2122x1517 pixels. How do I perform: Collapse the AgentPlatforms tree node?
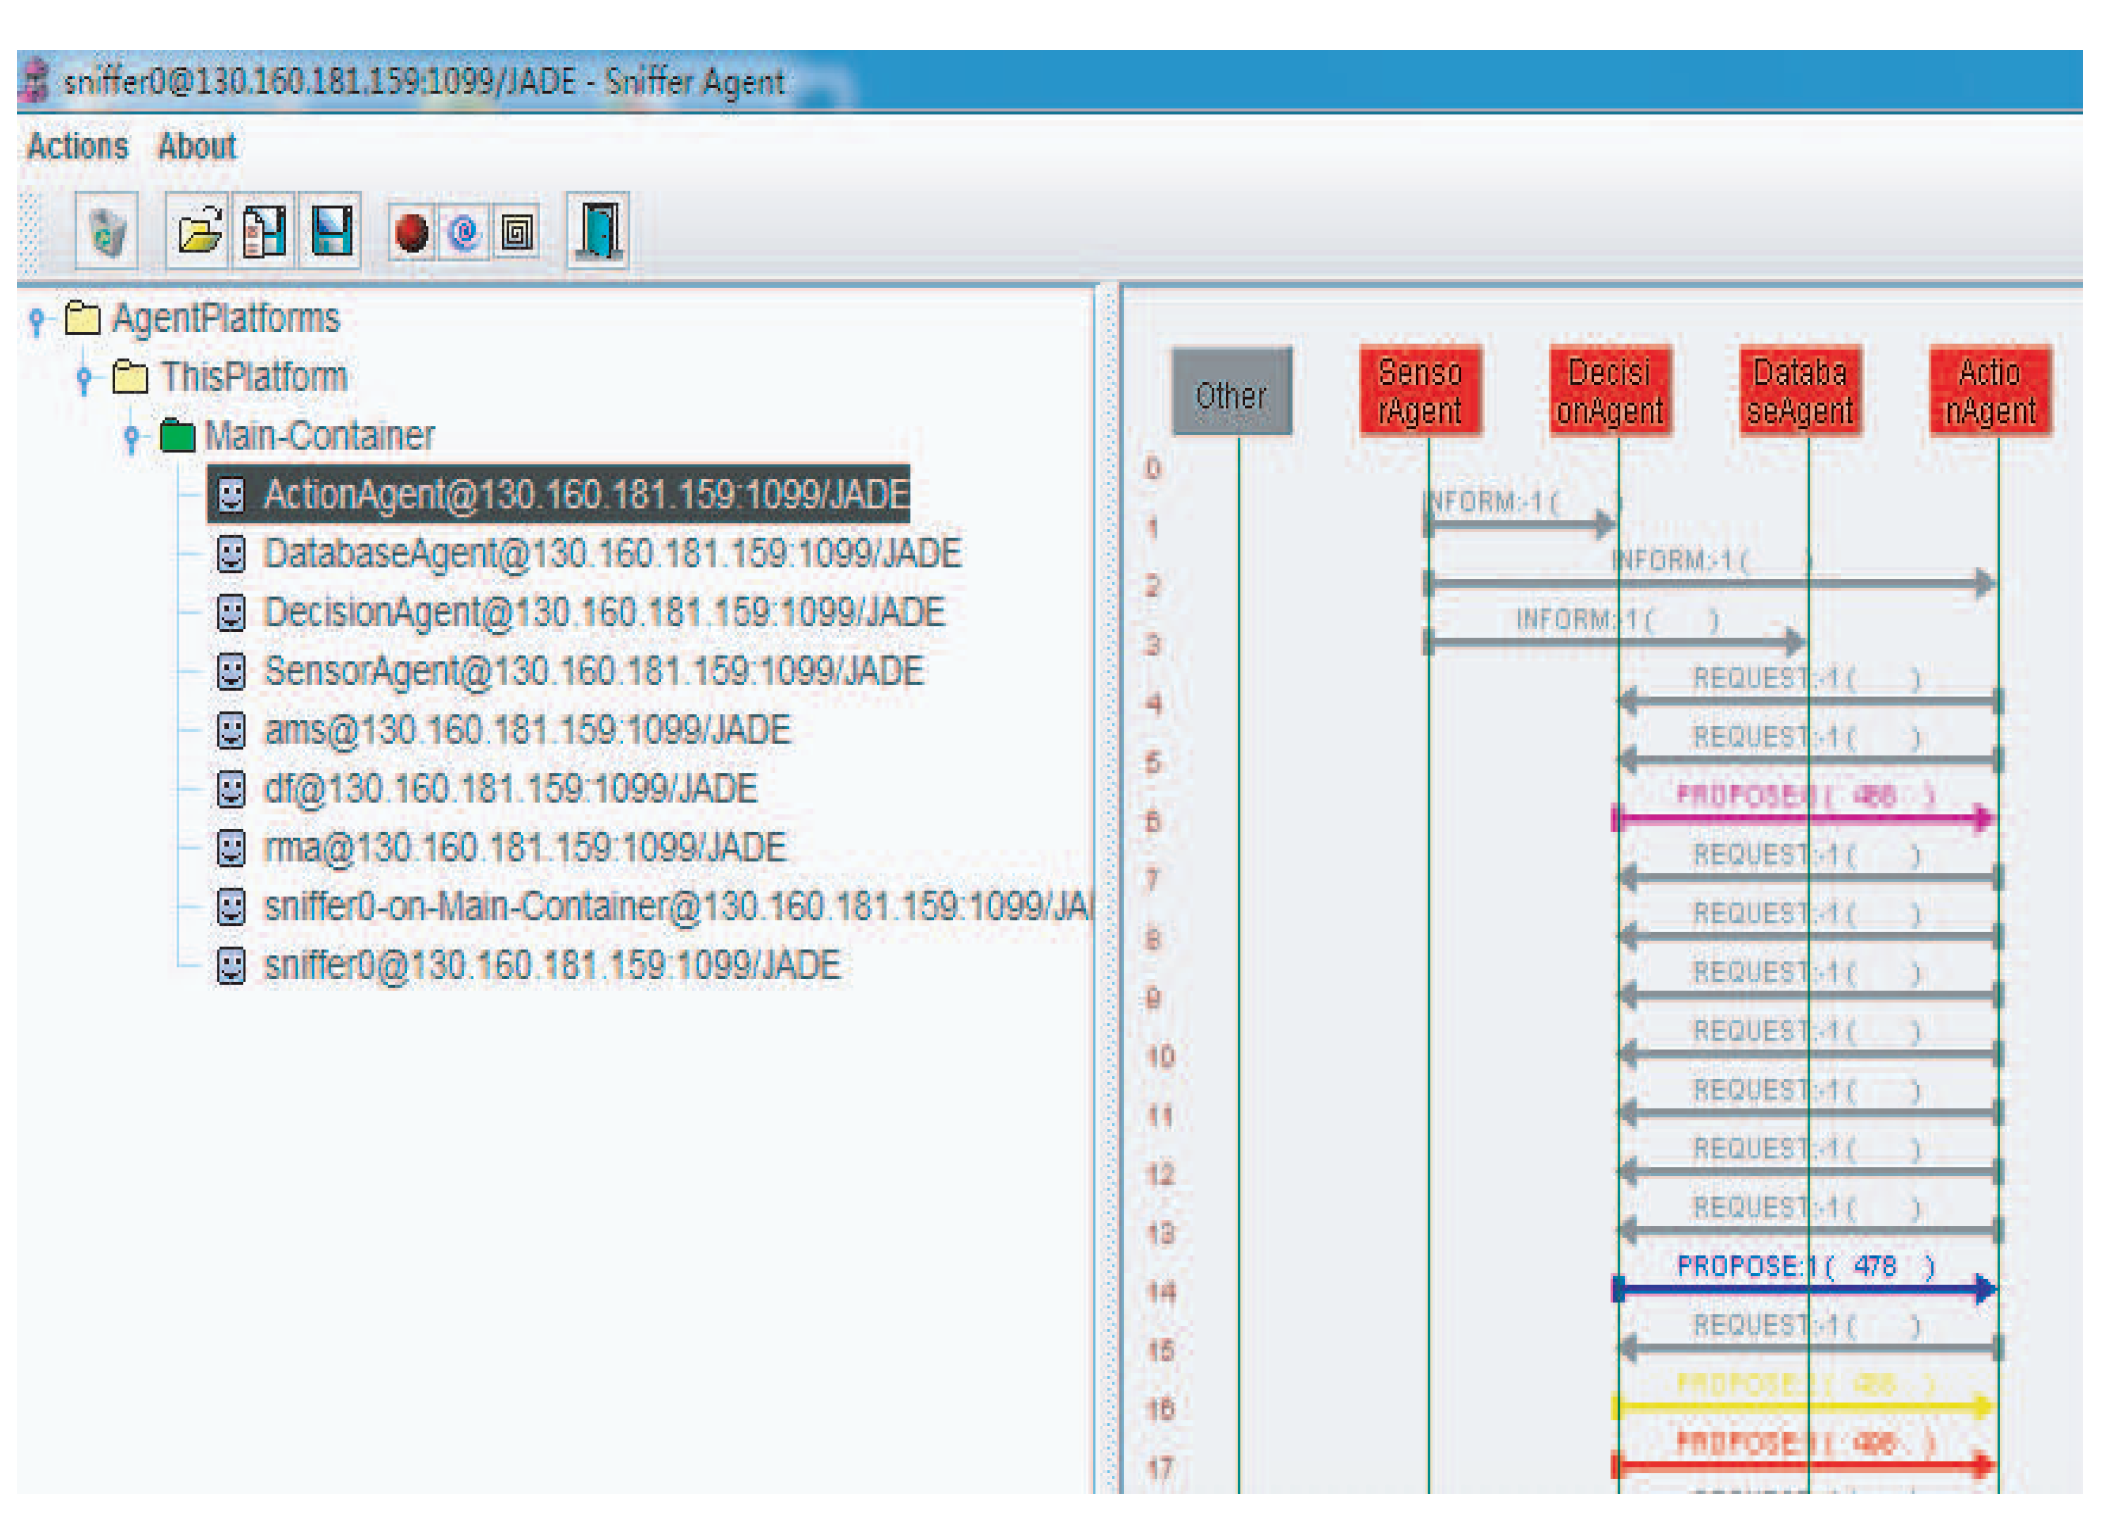37,320
